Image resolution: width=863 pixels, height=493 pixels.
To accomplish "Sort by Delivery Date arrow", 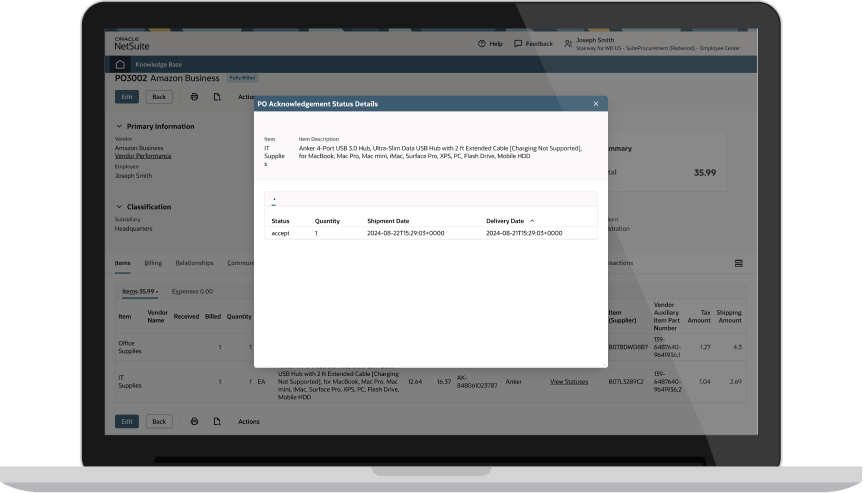I will coord(532,221).
